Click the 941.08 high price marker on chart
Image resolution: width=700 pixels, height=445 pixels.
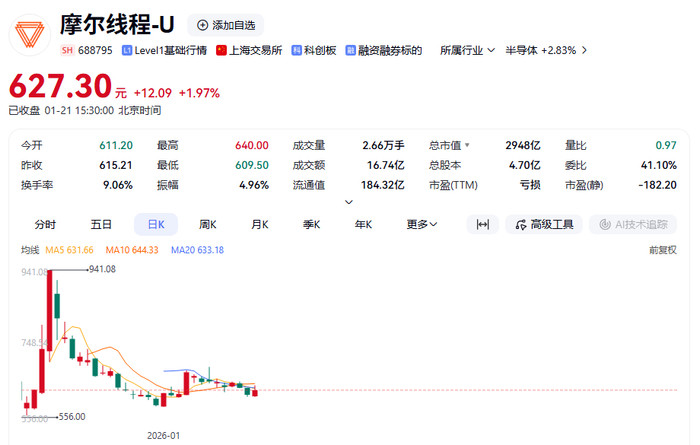[x=102, y=269]
